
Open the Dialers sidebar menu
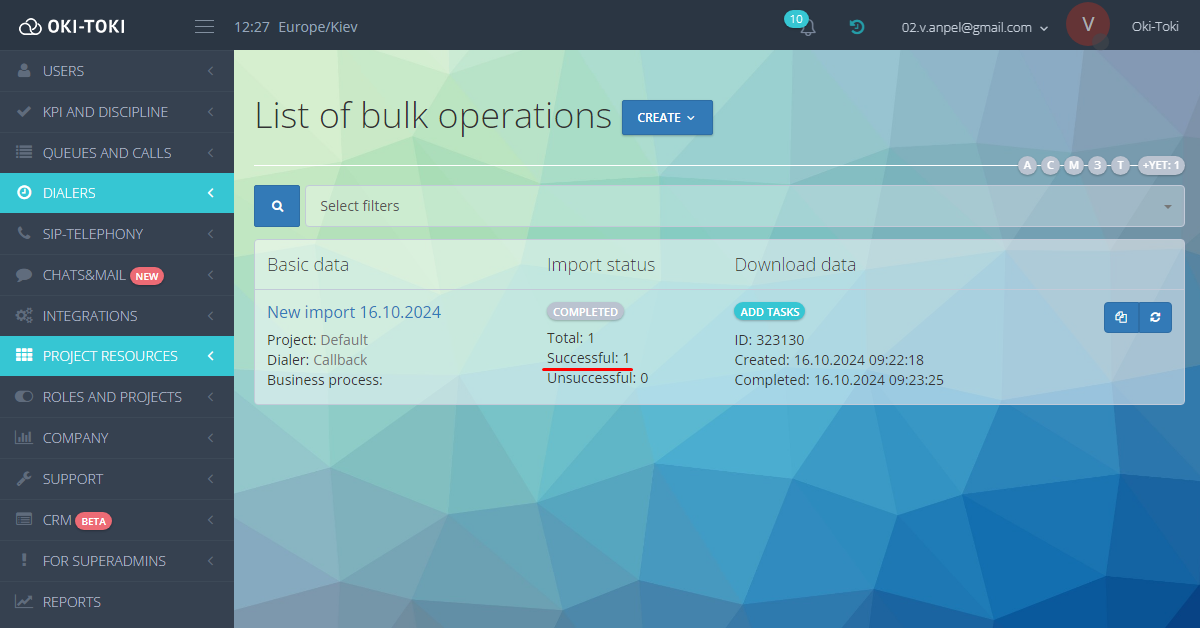(x=117, y=193)
